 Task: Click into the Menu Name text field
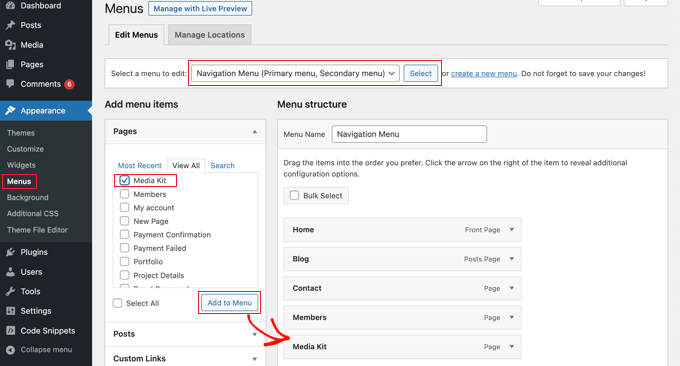[409, 134]
